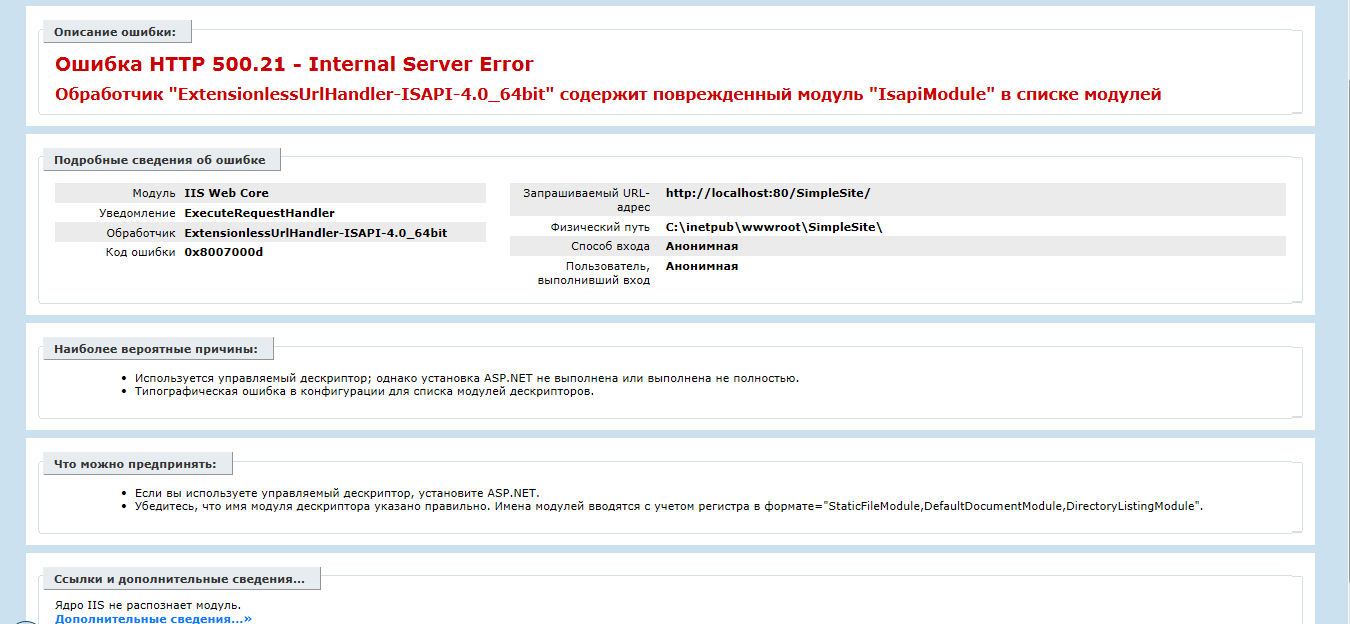This screenshot has height=624, width=1350.
Task: Click the error code value 0x8007000d
Action: coord(224,252)
